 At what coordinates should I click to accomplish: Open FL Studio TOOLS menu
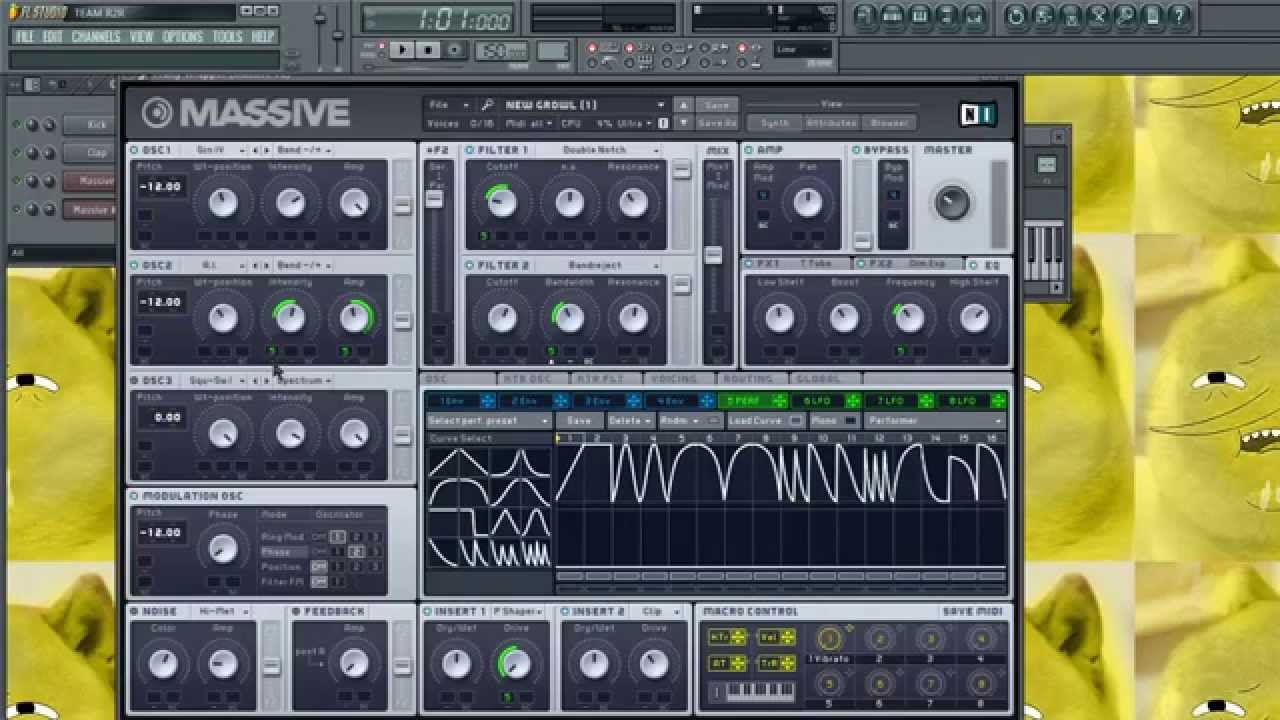click(x=227, y=37)
